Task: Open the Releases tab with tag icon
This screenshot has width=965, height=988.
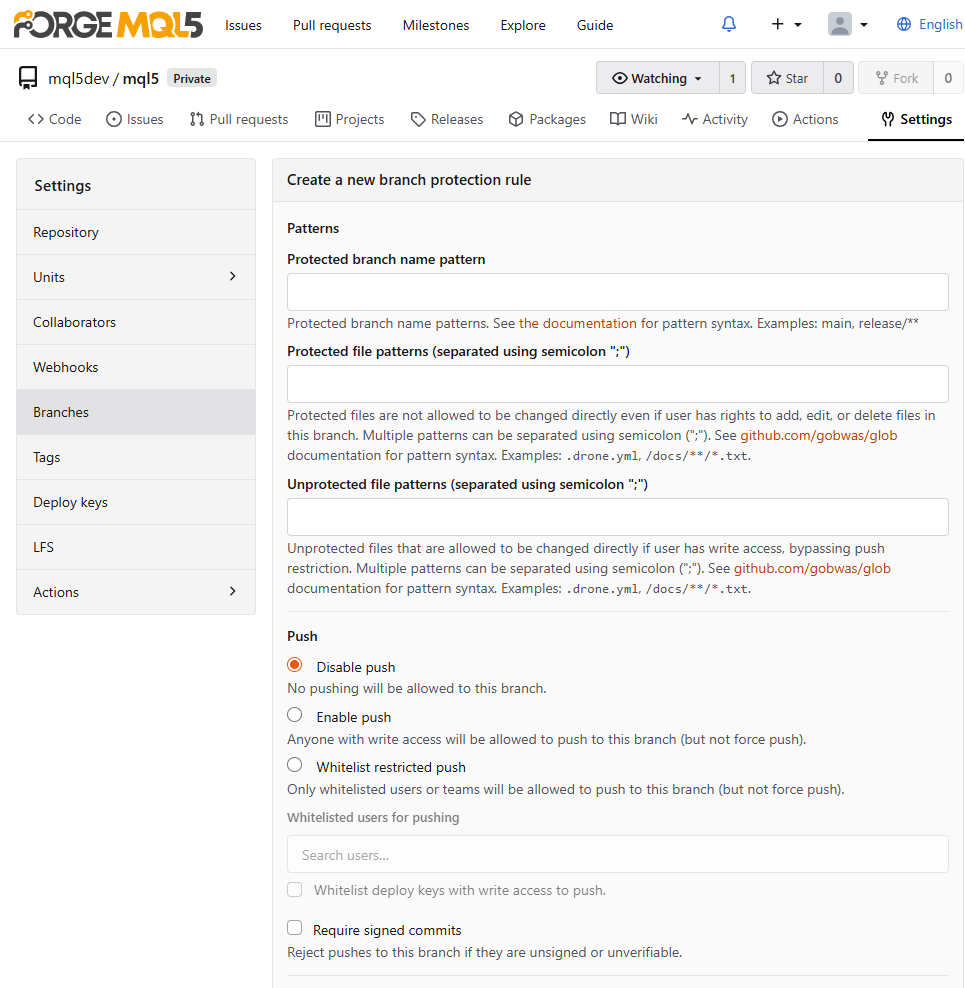Action: (x=447, y=119)
